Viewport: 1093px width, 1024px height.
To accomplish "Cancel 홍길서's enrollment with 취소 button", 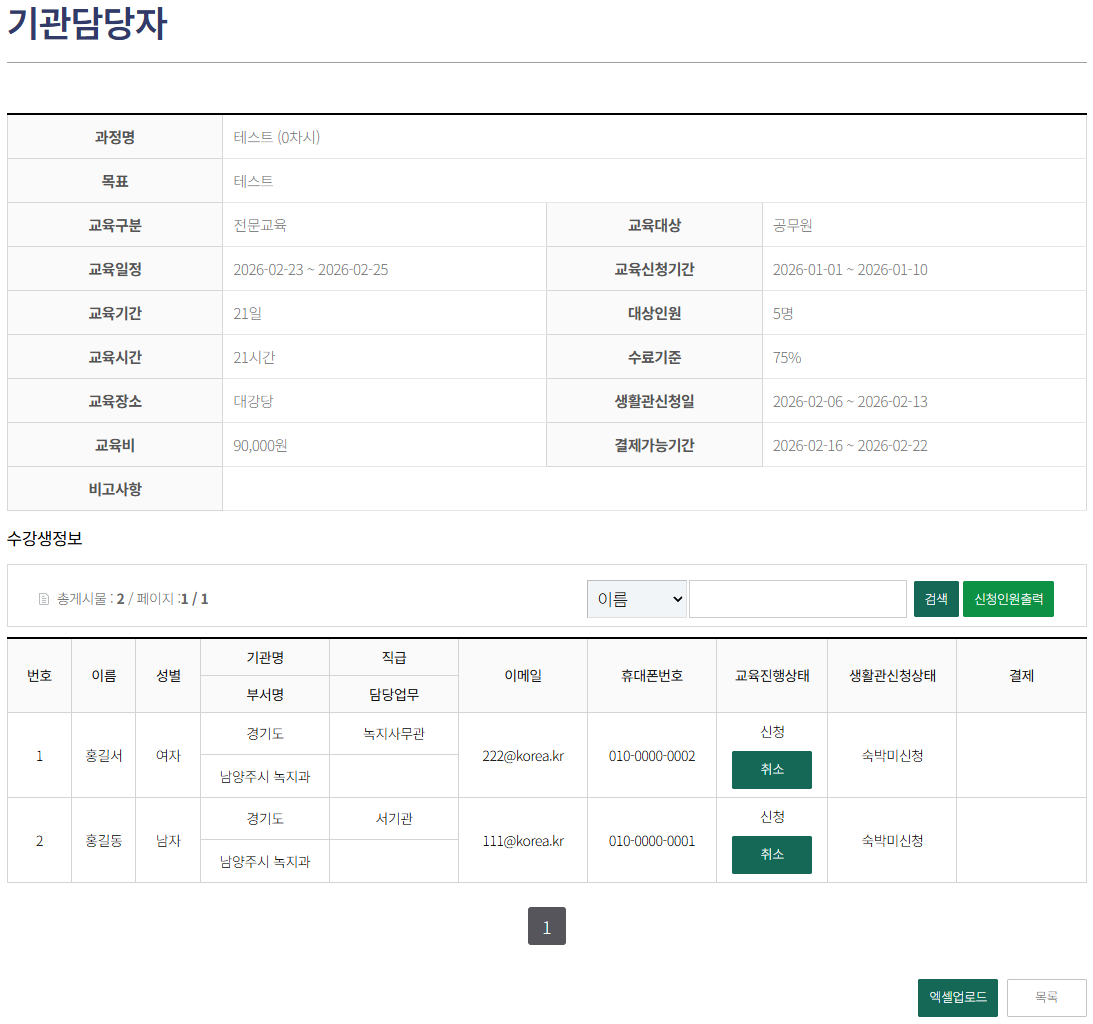I will (771, 769).
